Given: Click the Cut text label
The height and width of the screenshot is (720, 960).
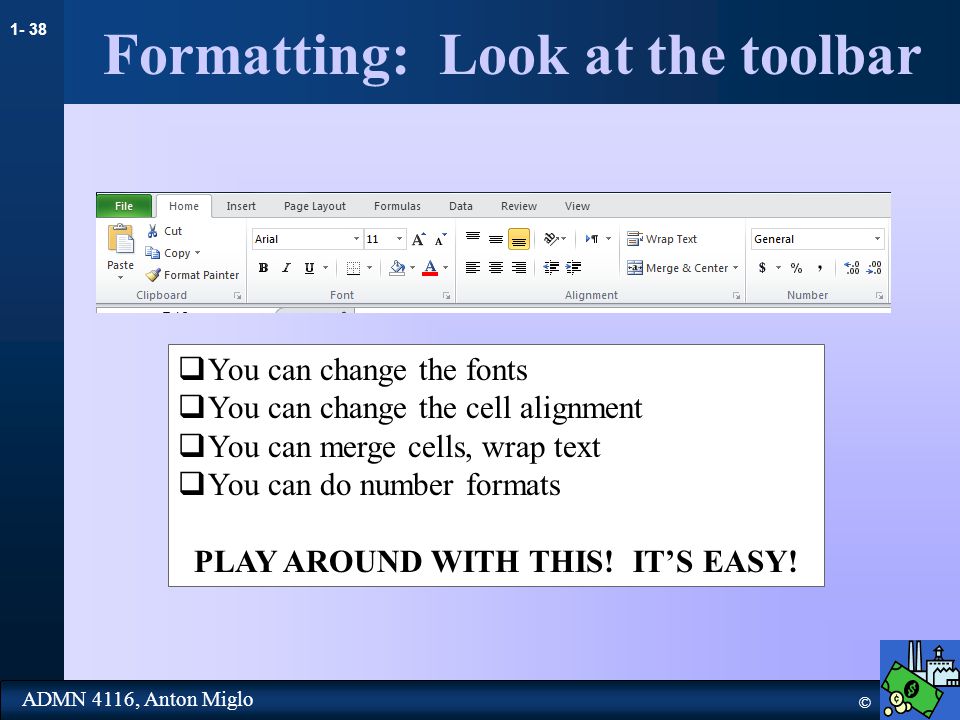Looking at the screenshot, I should point(173,231).
